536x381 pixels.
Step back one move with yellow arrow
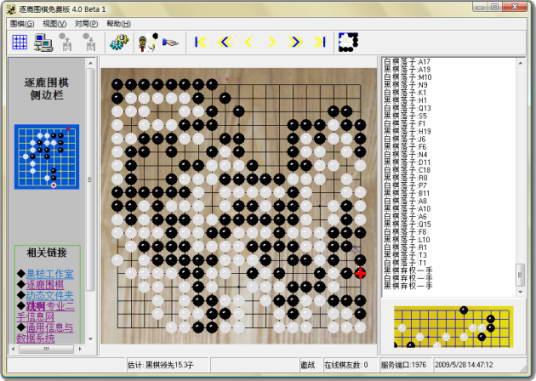coord(249,42)
